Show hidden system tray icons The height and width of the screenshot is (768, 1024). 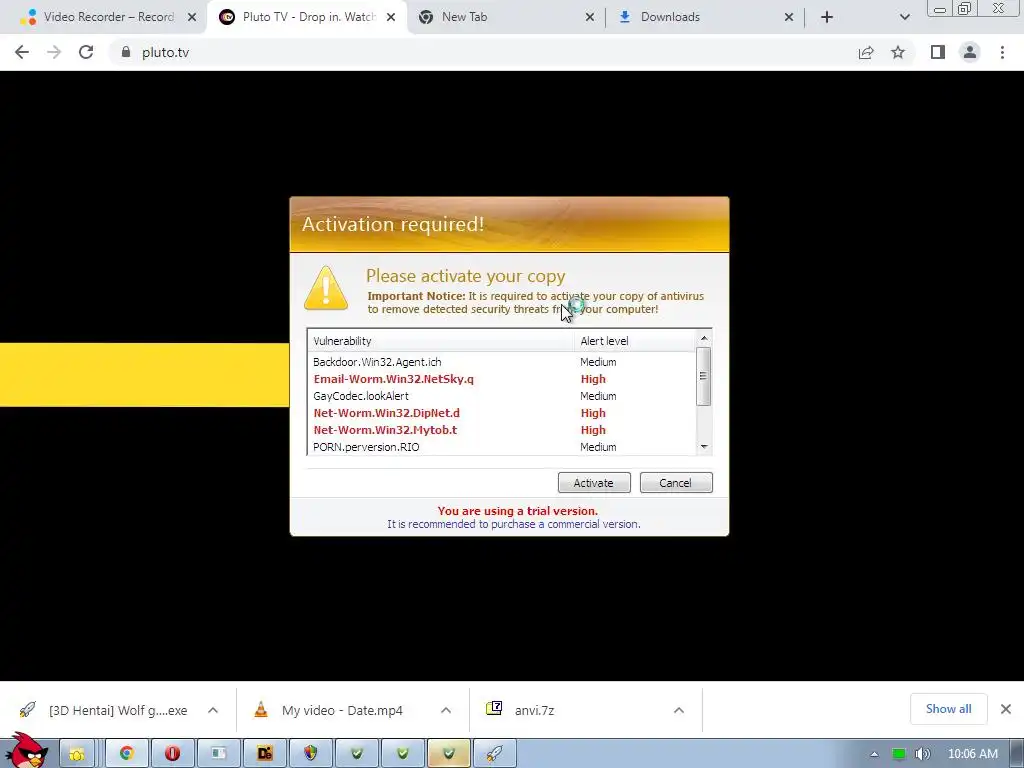[x=874, y=754]
